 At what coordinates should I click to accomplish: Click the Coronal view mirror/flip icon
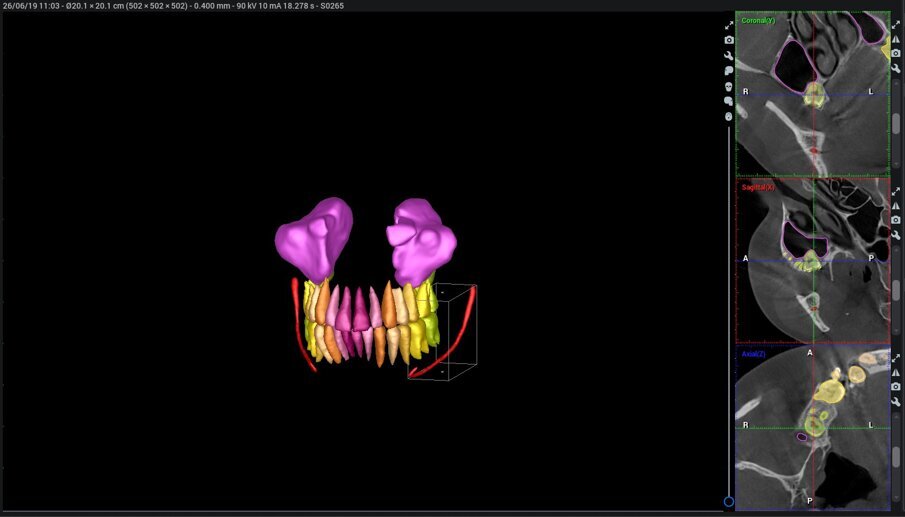(896, 39)
